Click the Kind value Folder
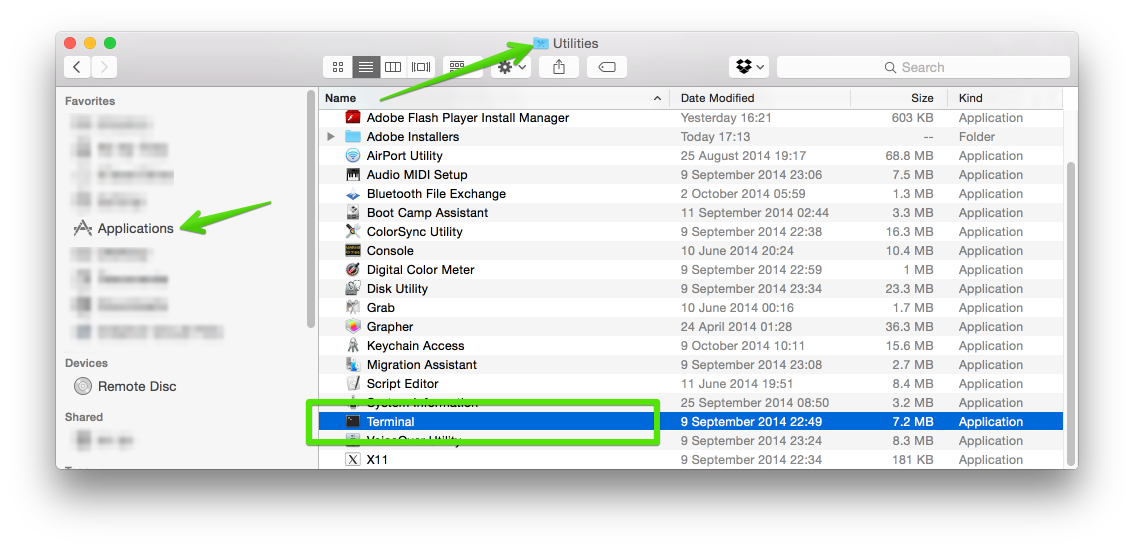This screenshot has width=1134, height=549. coord(976,137)
